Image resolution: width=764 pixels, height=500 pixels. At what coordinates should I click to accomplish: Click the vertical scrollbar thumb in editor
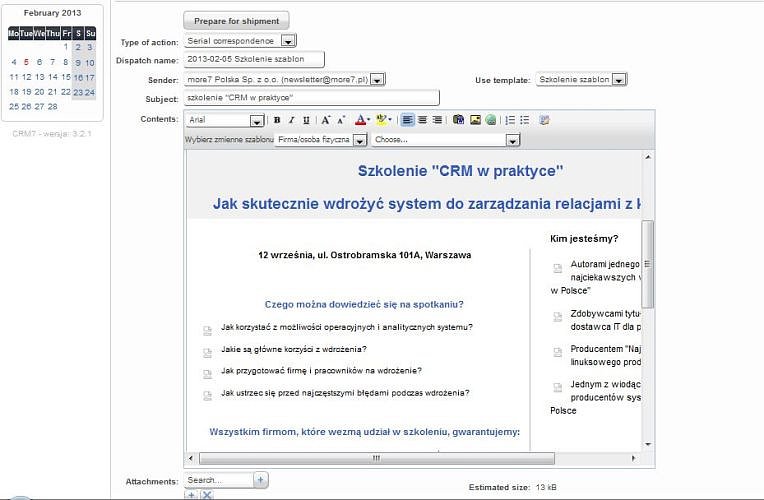(x=648, y=264)
